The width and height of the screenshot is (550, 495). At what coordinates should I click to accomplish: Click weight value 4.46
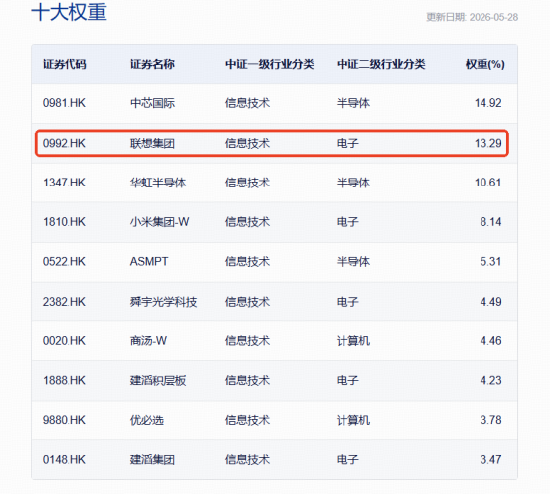coord(491,341)
